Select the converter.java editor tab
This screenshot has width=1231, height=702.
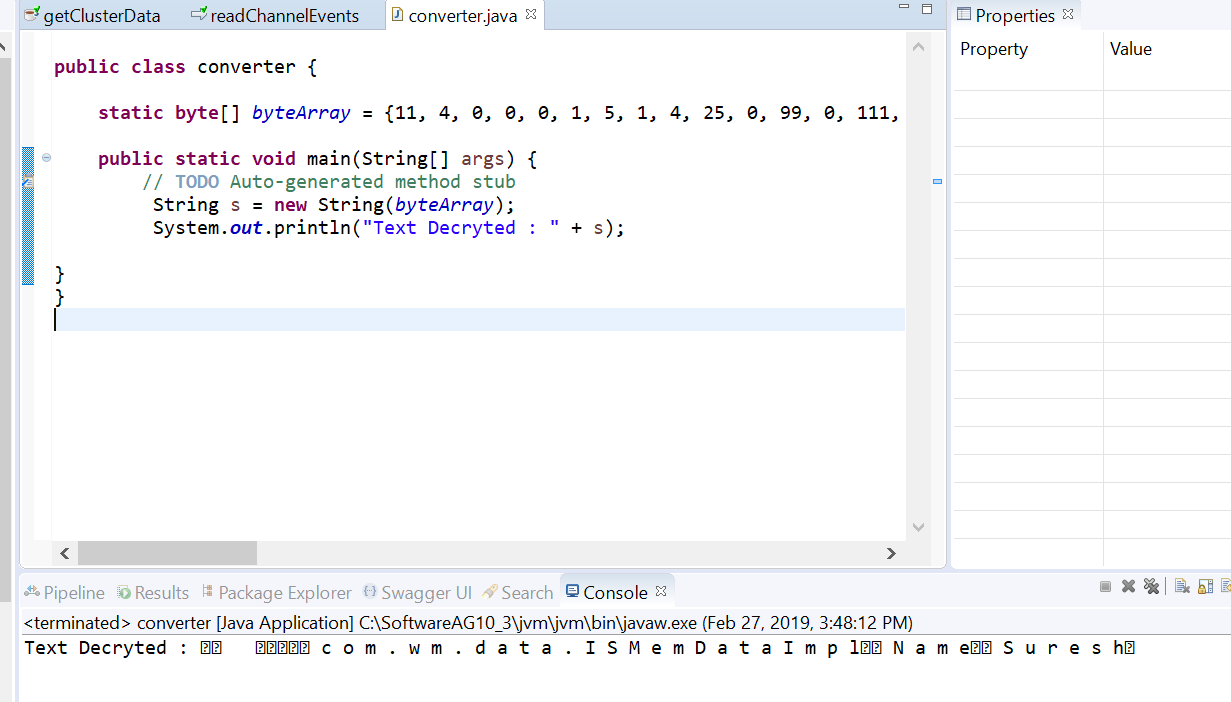[463, 15]
